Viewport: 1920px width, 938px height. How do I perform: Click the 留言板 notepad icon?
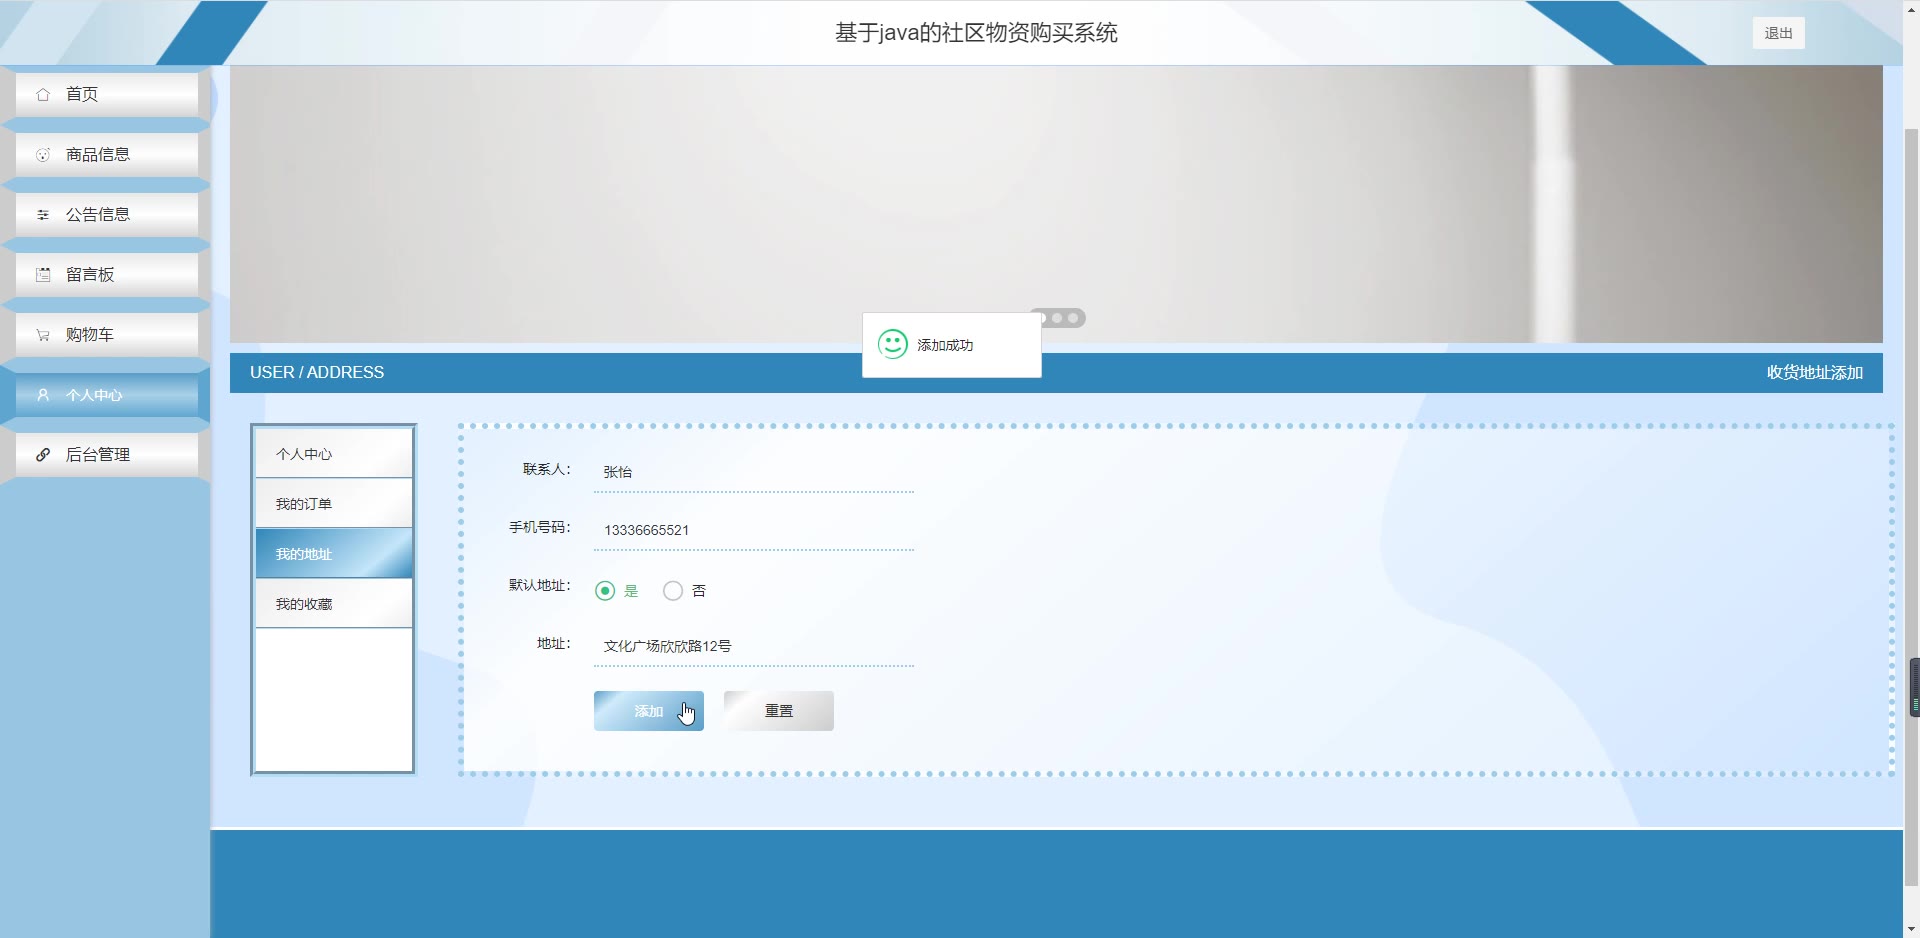[43, 275]
